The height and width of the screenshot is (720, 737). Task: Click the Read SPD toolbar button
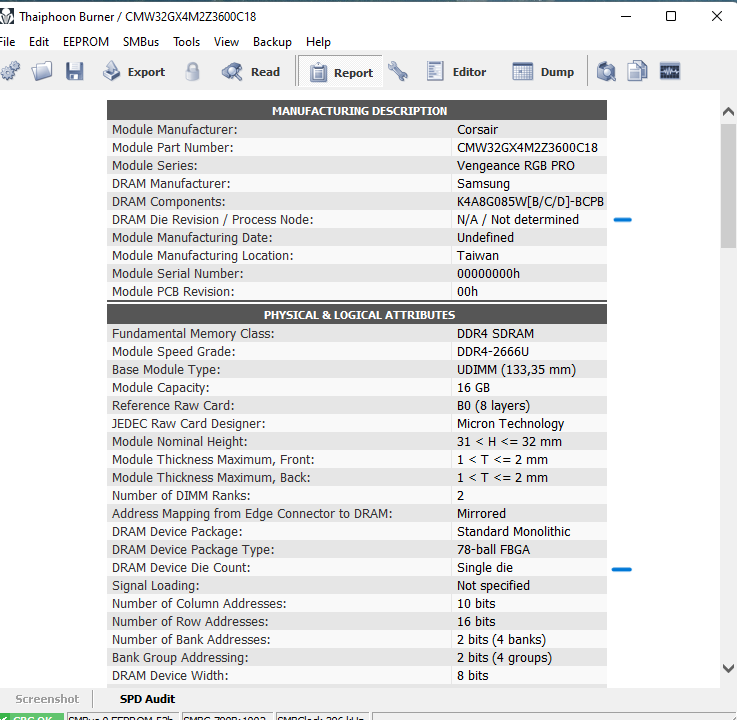tap(251, 72)
